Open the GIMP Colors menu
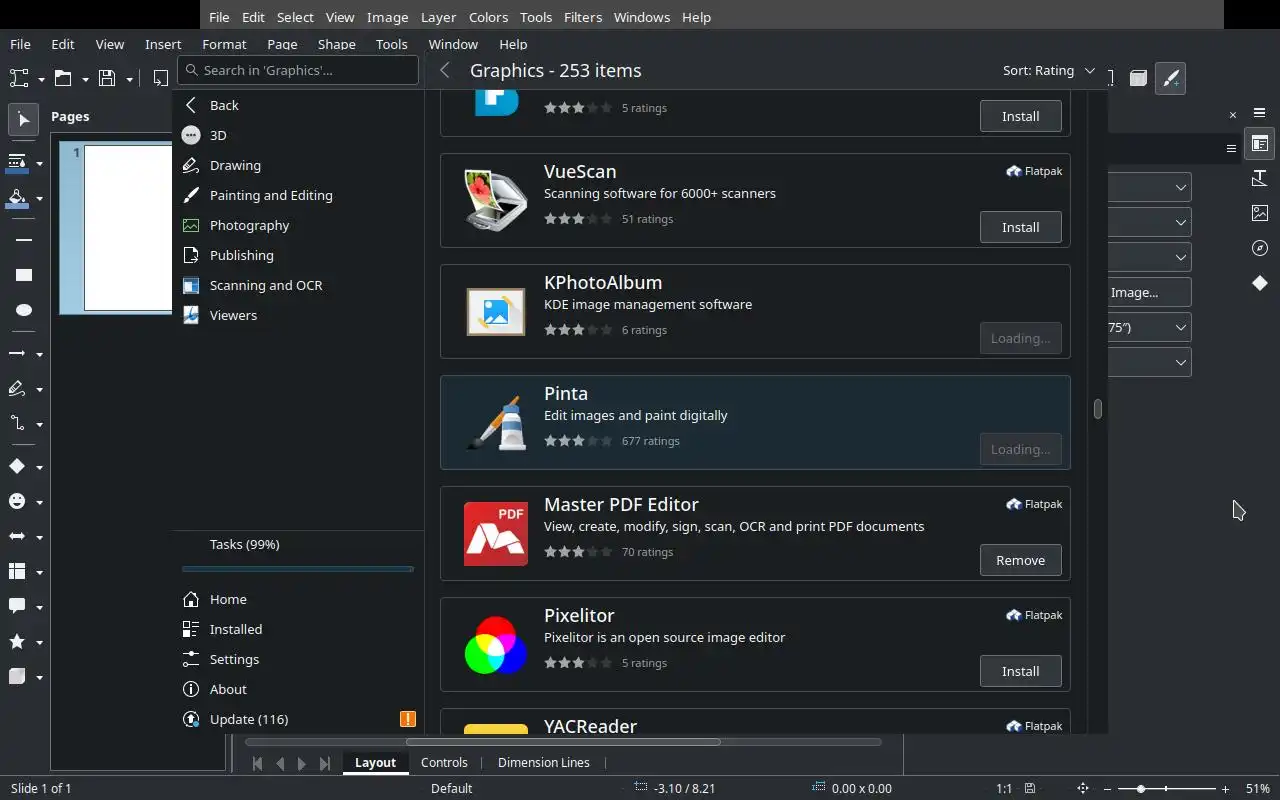 point(488,17)
